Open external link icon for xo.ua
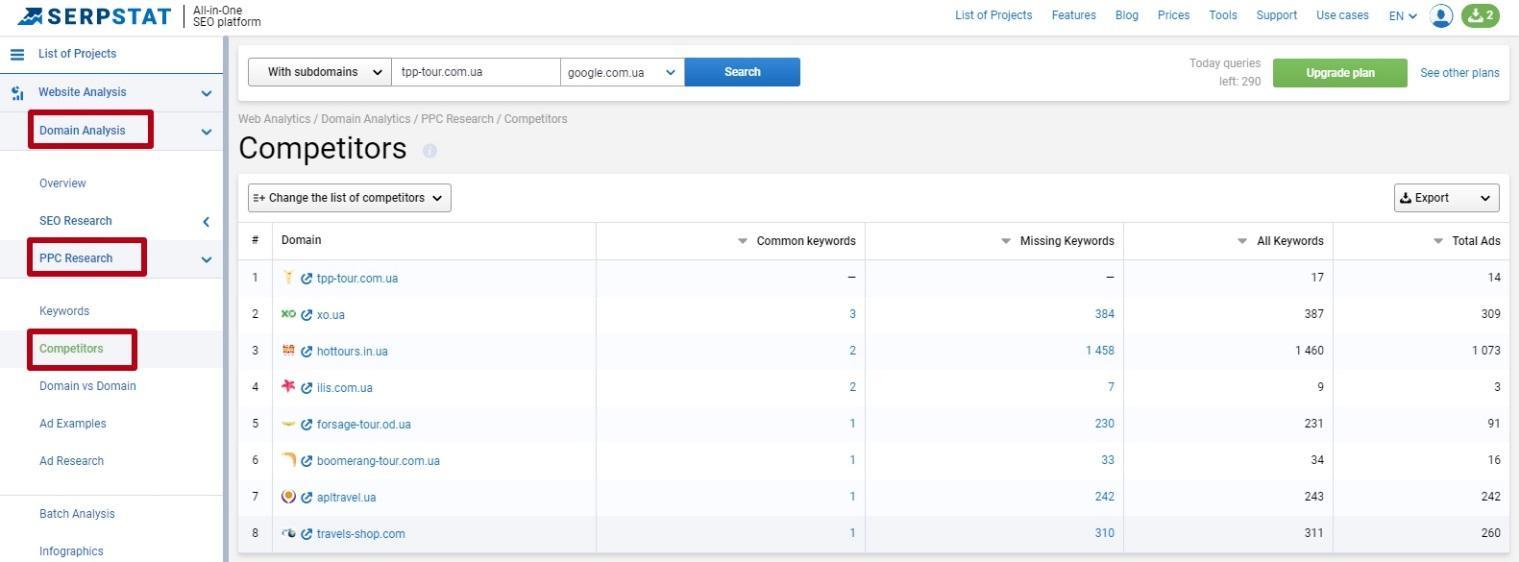This screenshot has width=1519, height=562. (x=307, y=315)
